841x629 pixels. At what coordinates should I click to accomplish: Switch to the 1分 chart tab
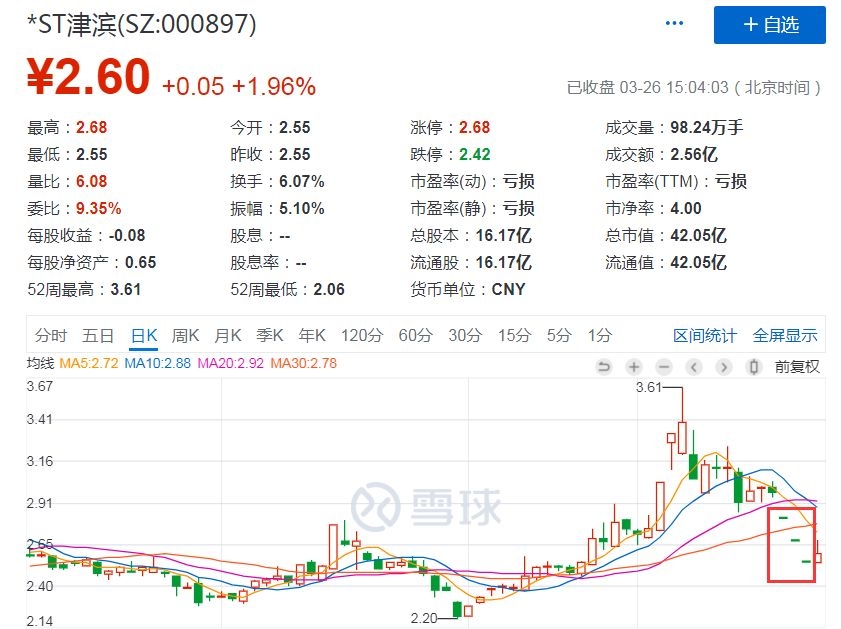(x=600, y=336)
